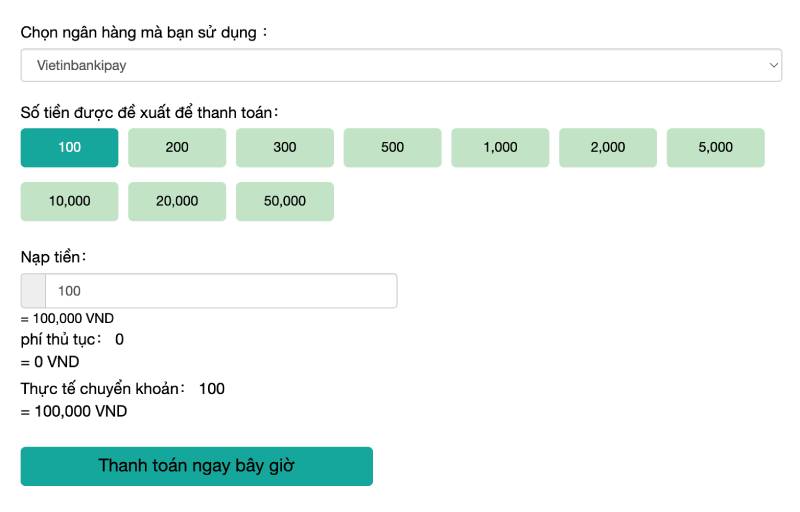The height and width of the screenshot is (512, 800).
Task: Open the Vietinbankipay bank selection dropdown
Action: [x=400, y=66]
